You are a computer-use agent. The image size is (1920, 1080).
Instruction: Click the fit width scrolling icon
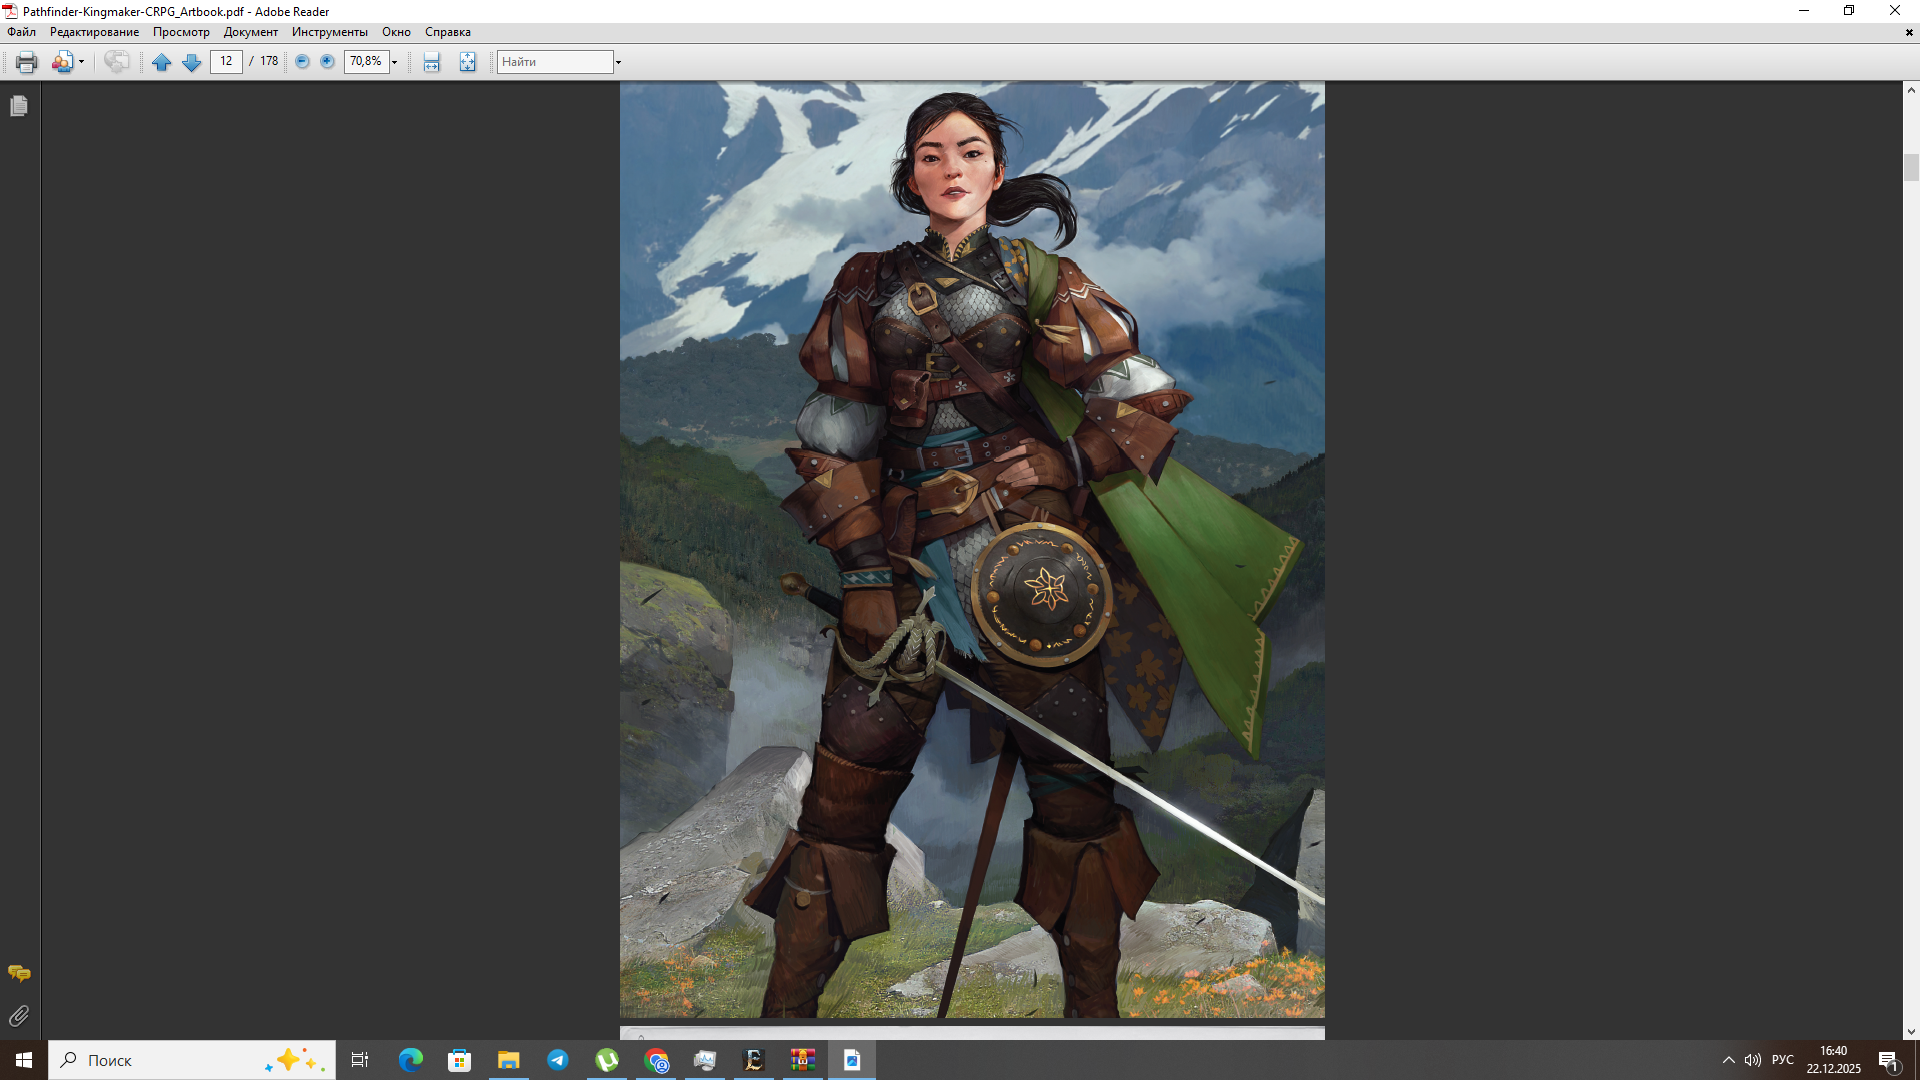[x=431, y=62]
